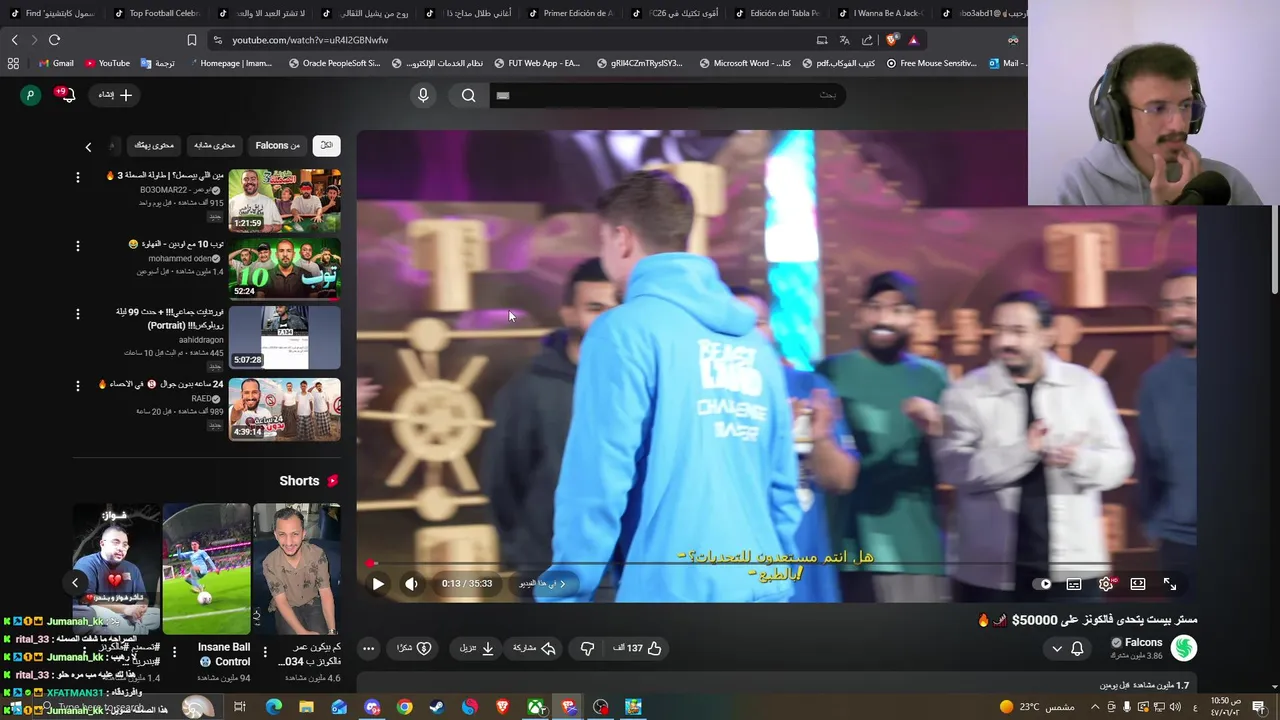Switch to Top Football Celebr tab
The image size is (1280, 720).
pyautogui.click(x=156, y=13)
